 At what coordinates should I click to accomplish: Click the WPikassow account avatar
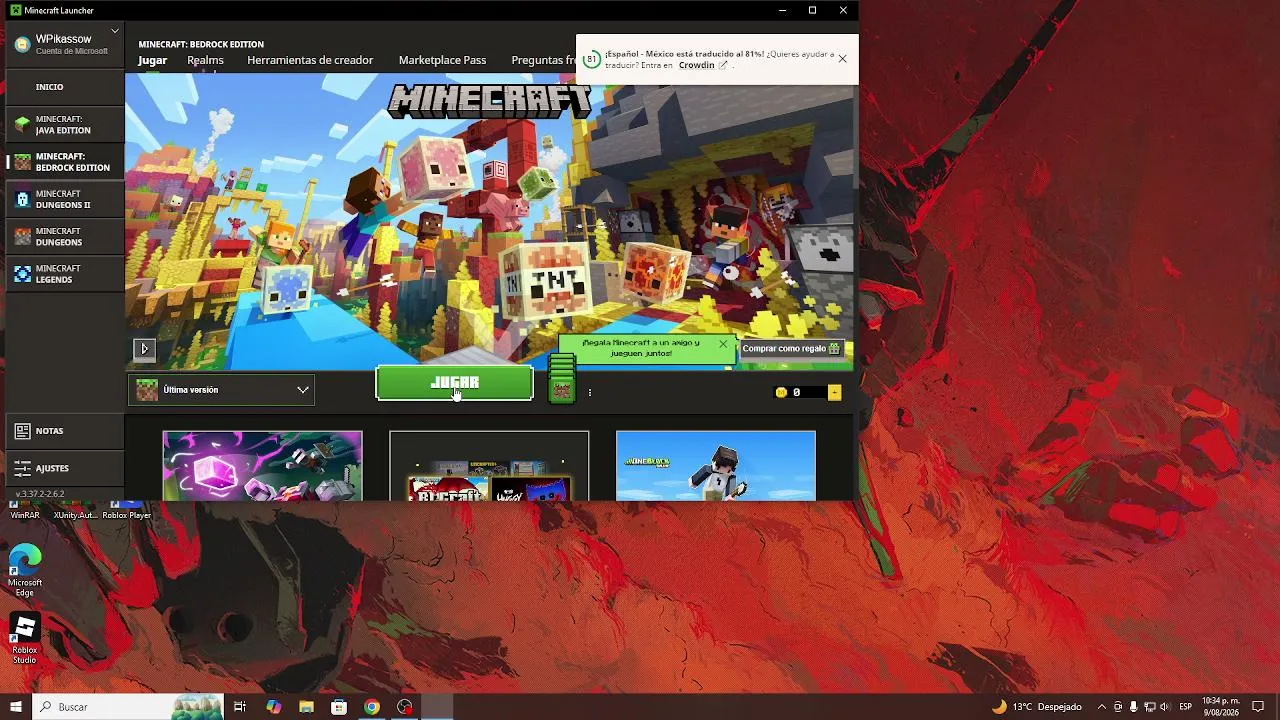click(x=22, y=44)
